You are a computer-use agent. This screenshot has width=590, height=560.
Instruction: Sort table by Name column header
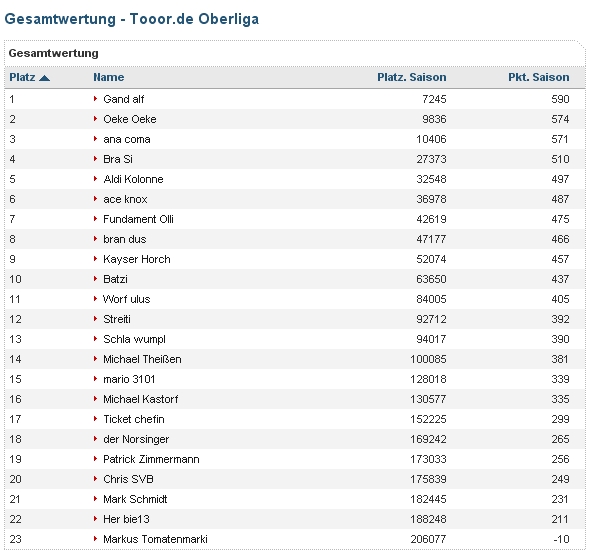(109, 77)
